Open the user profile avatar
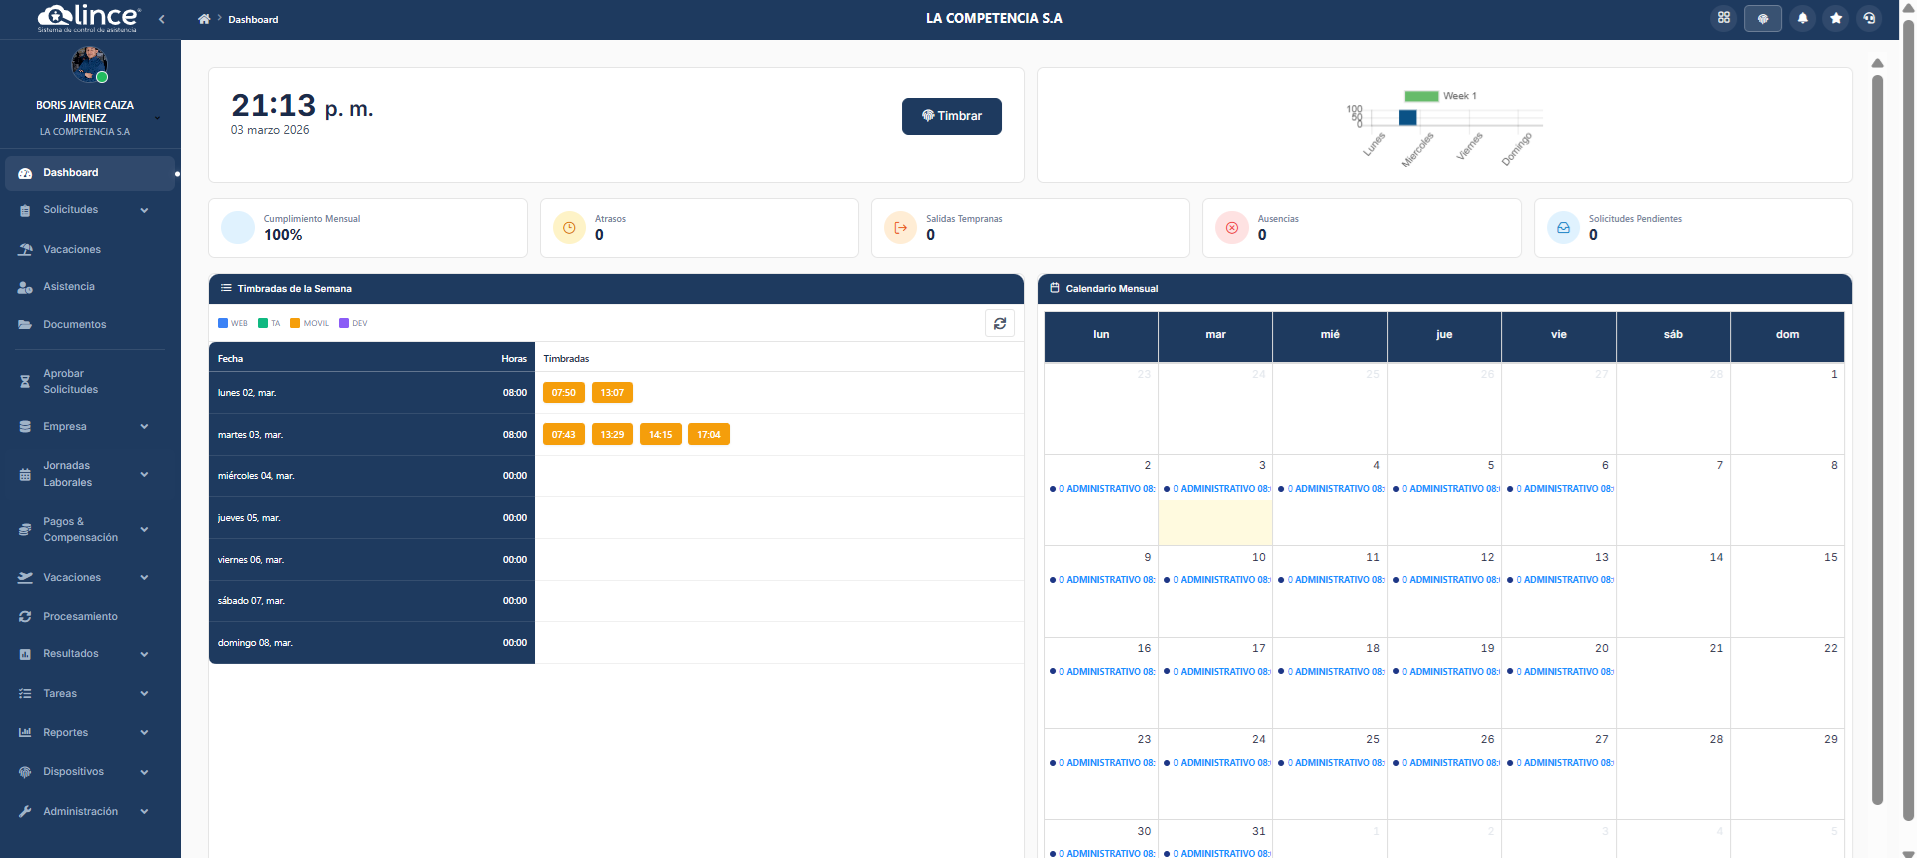 89,64
